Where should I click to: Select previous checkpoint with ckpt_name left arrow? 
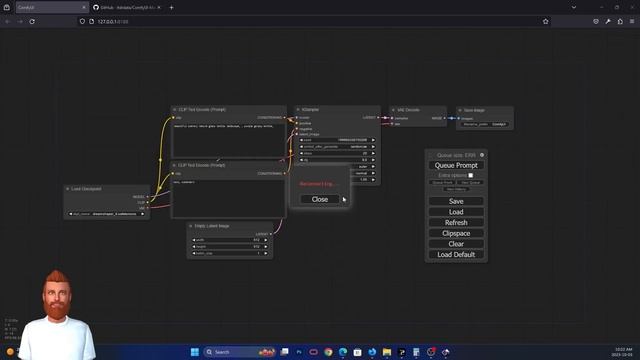pyautogui.click(x=70, y=214)
